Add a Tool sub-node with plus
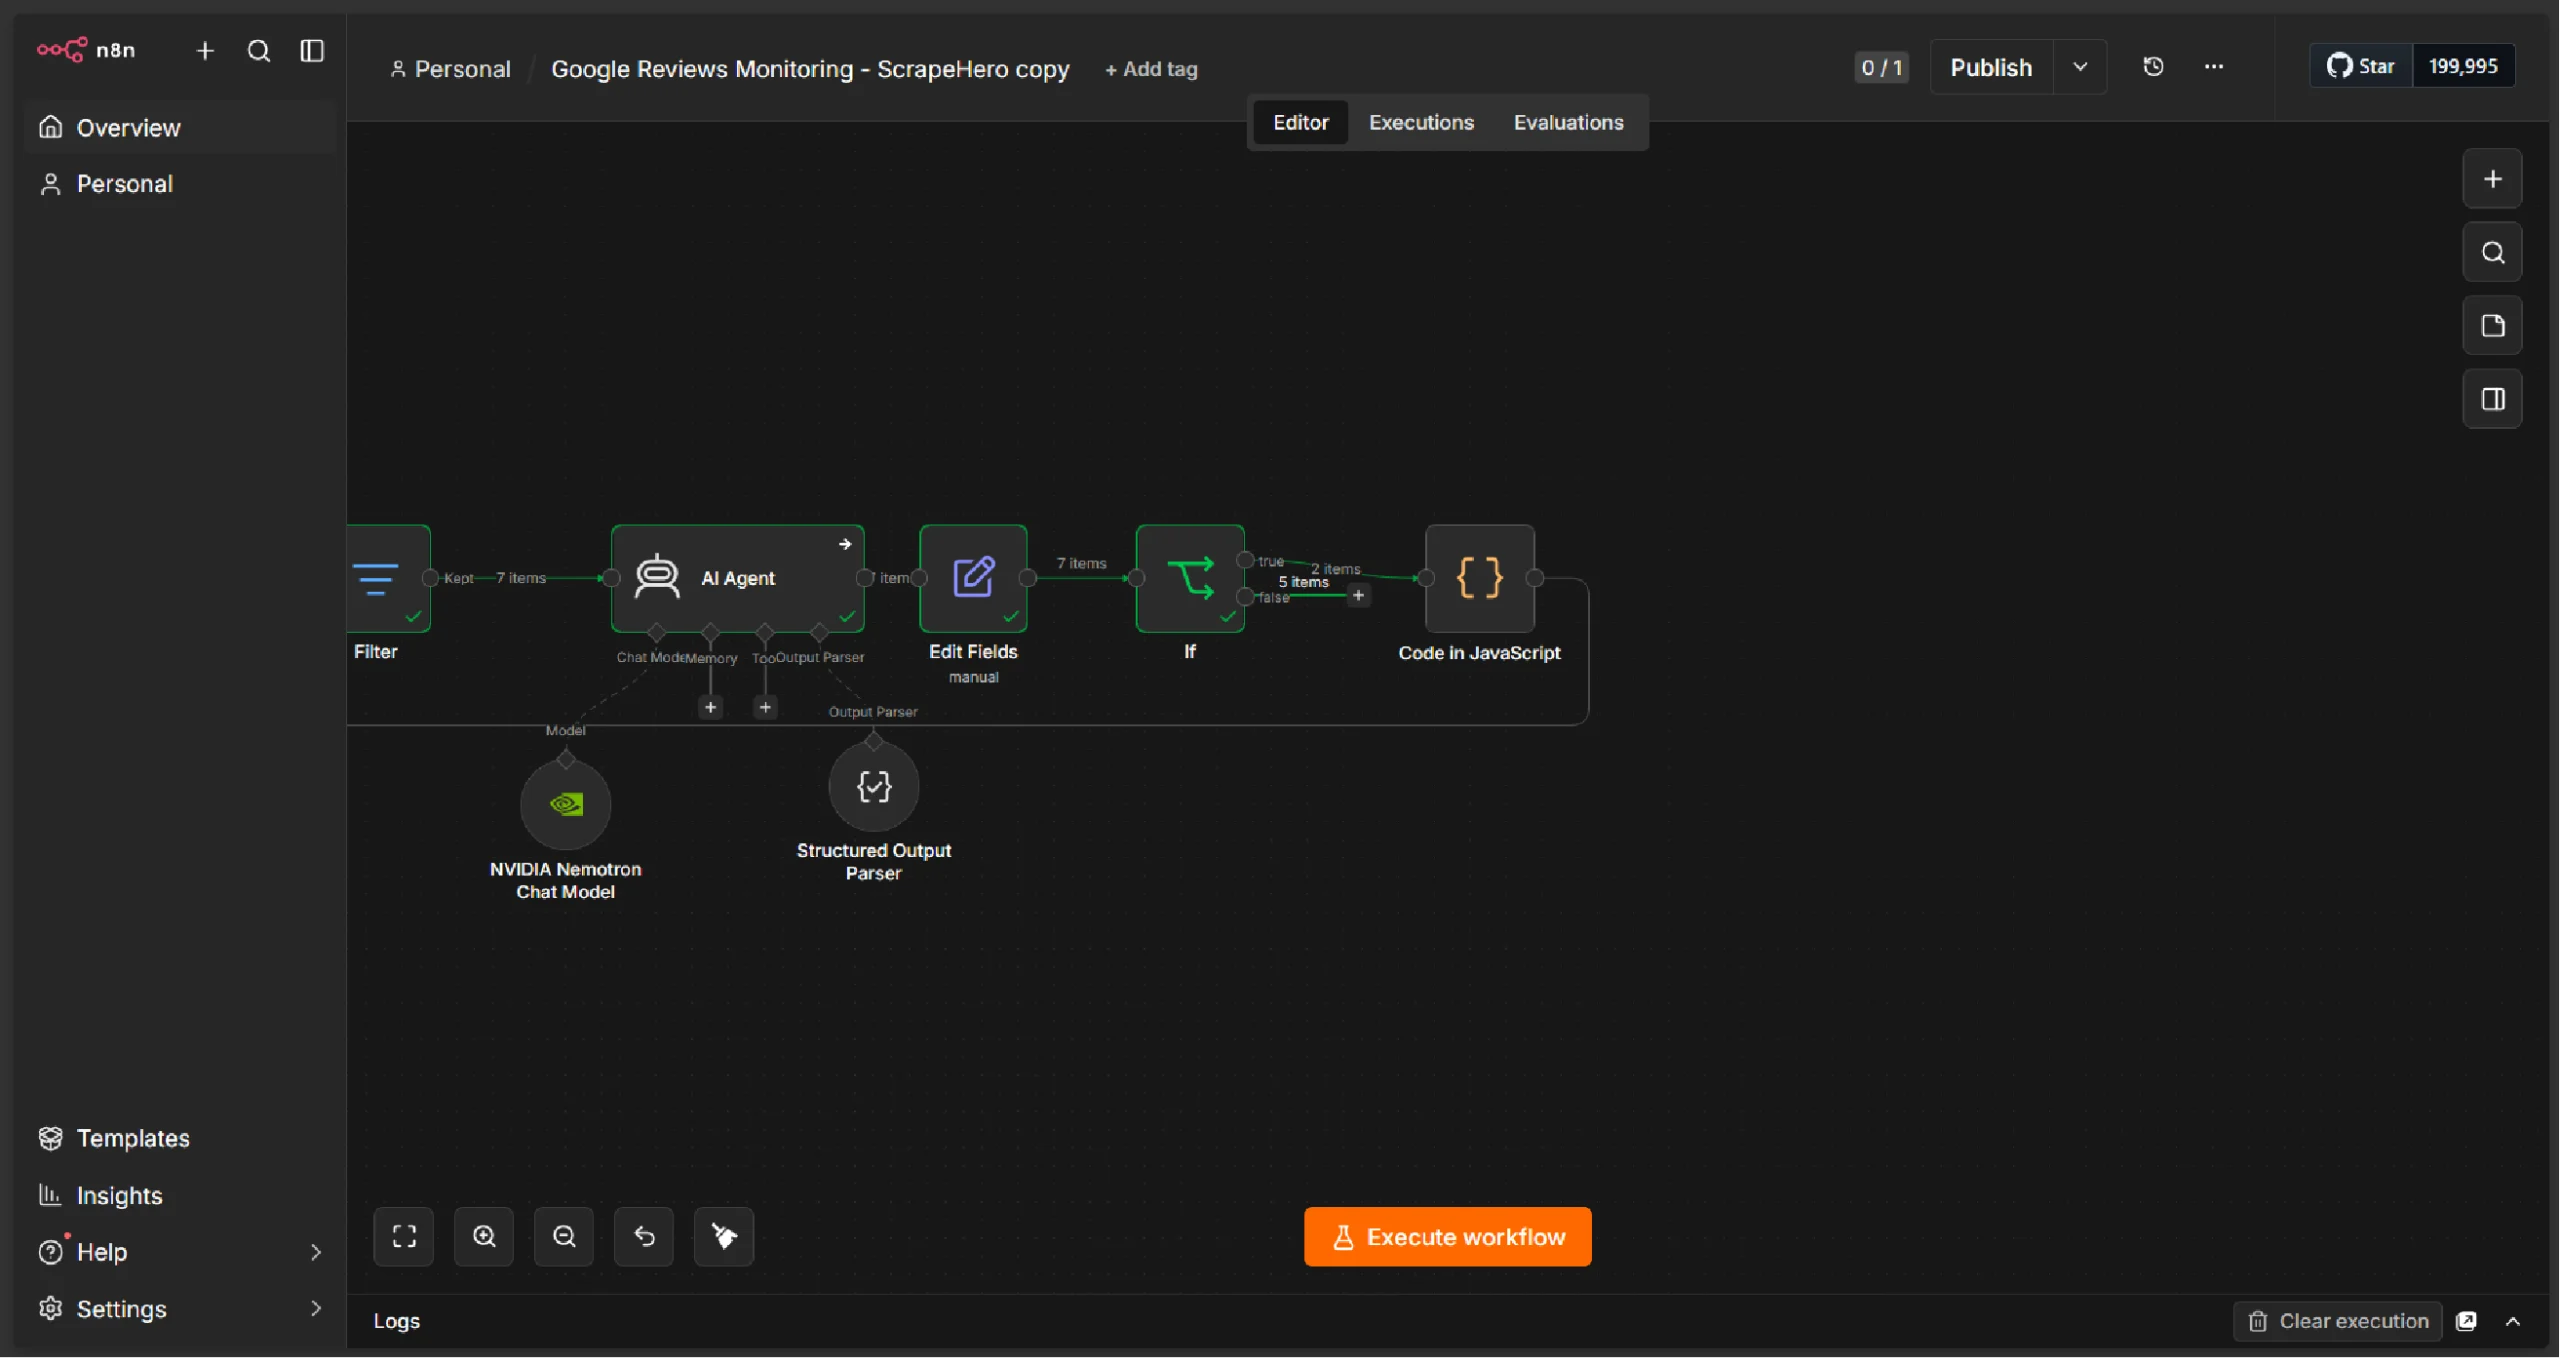The height and width of the screenshot is (1363, 2560). 765,709
